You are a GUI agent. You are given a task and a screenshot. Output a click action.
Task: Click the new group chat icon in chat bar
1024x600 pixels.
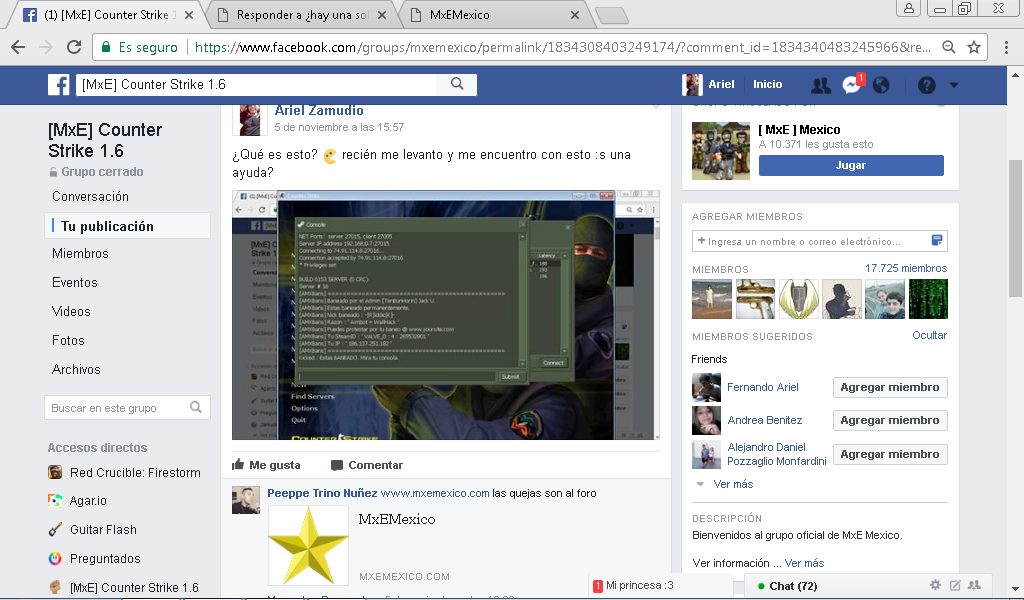click(x=974, y=585)
